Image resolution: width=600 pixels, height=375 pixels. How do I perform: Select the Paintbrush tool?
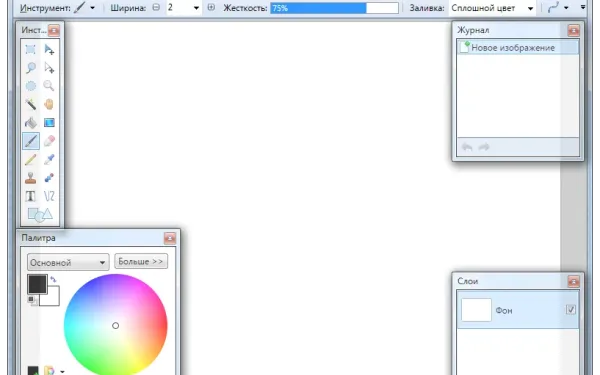coord(31,141)
